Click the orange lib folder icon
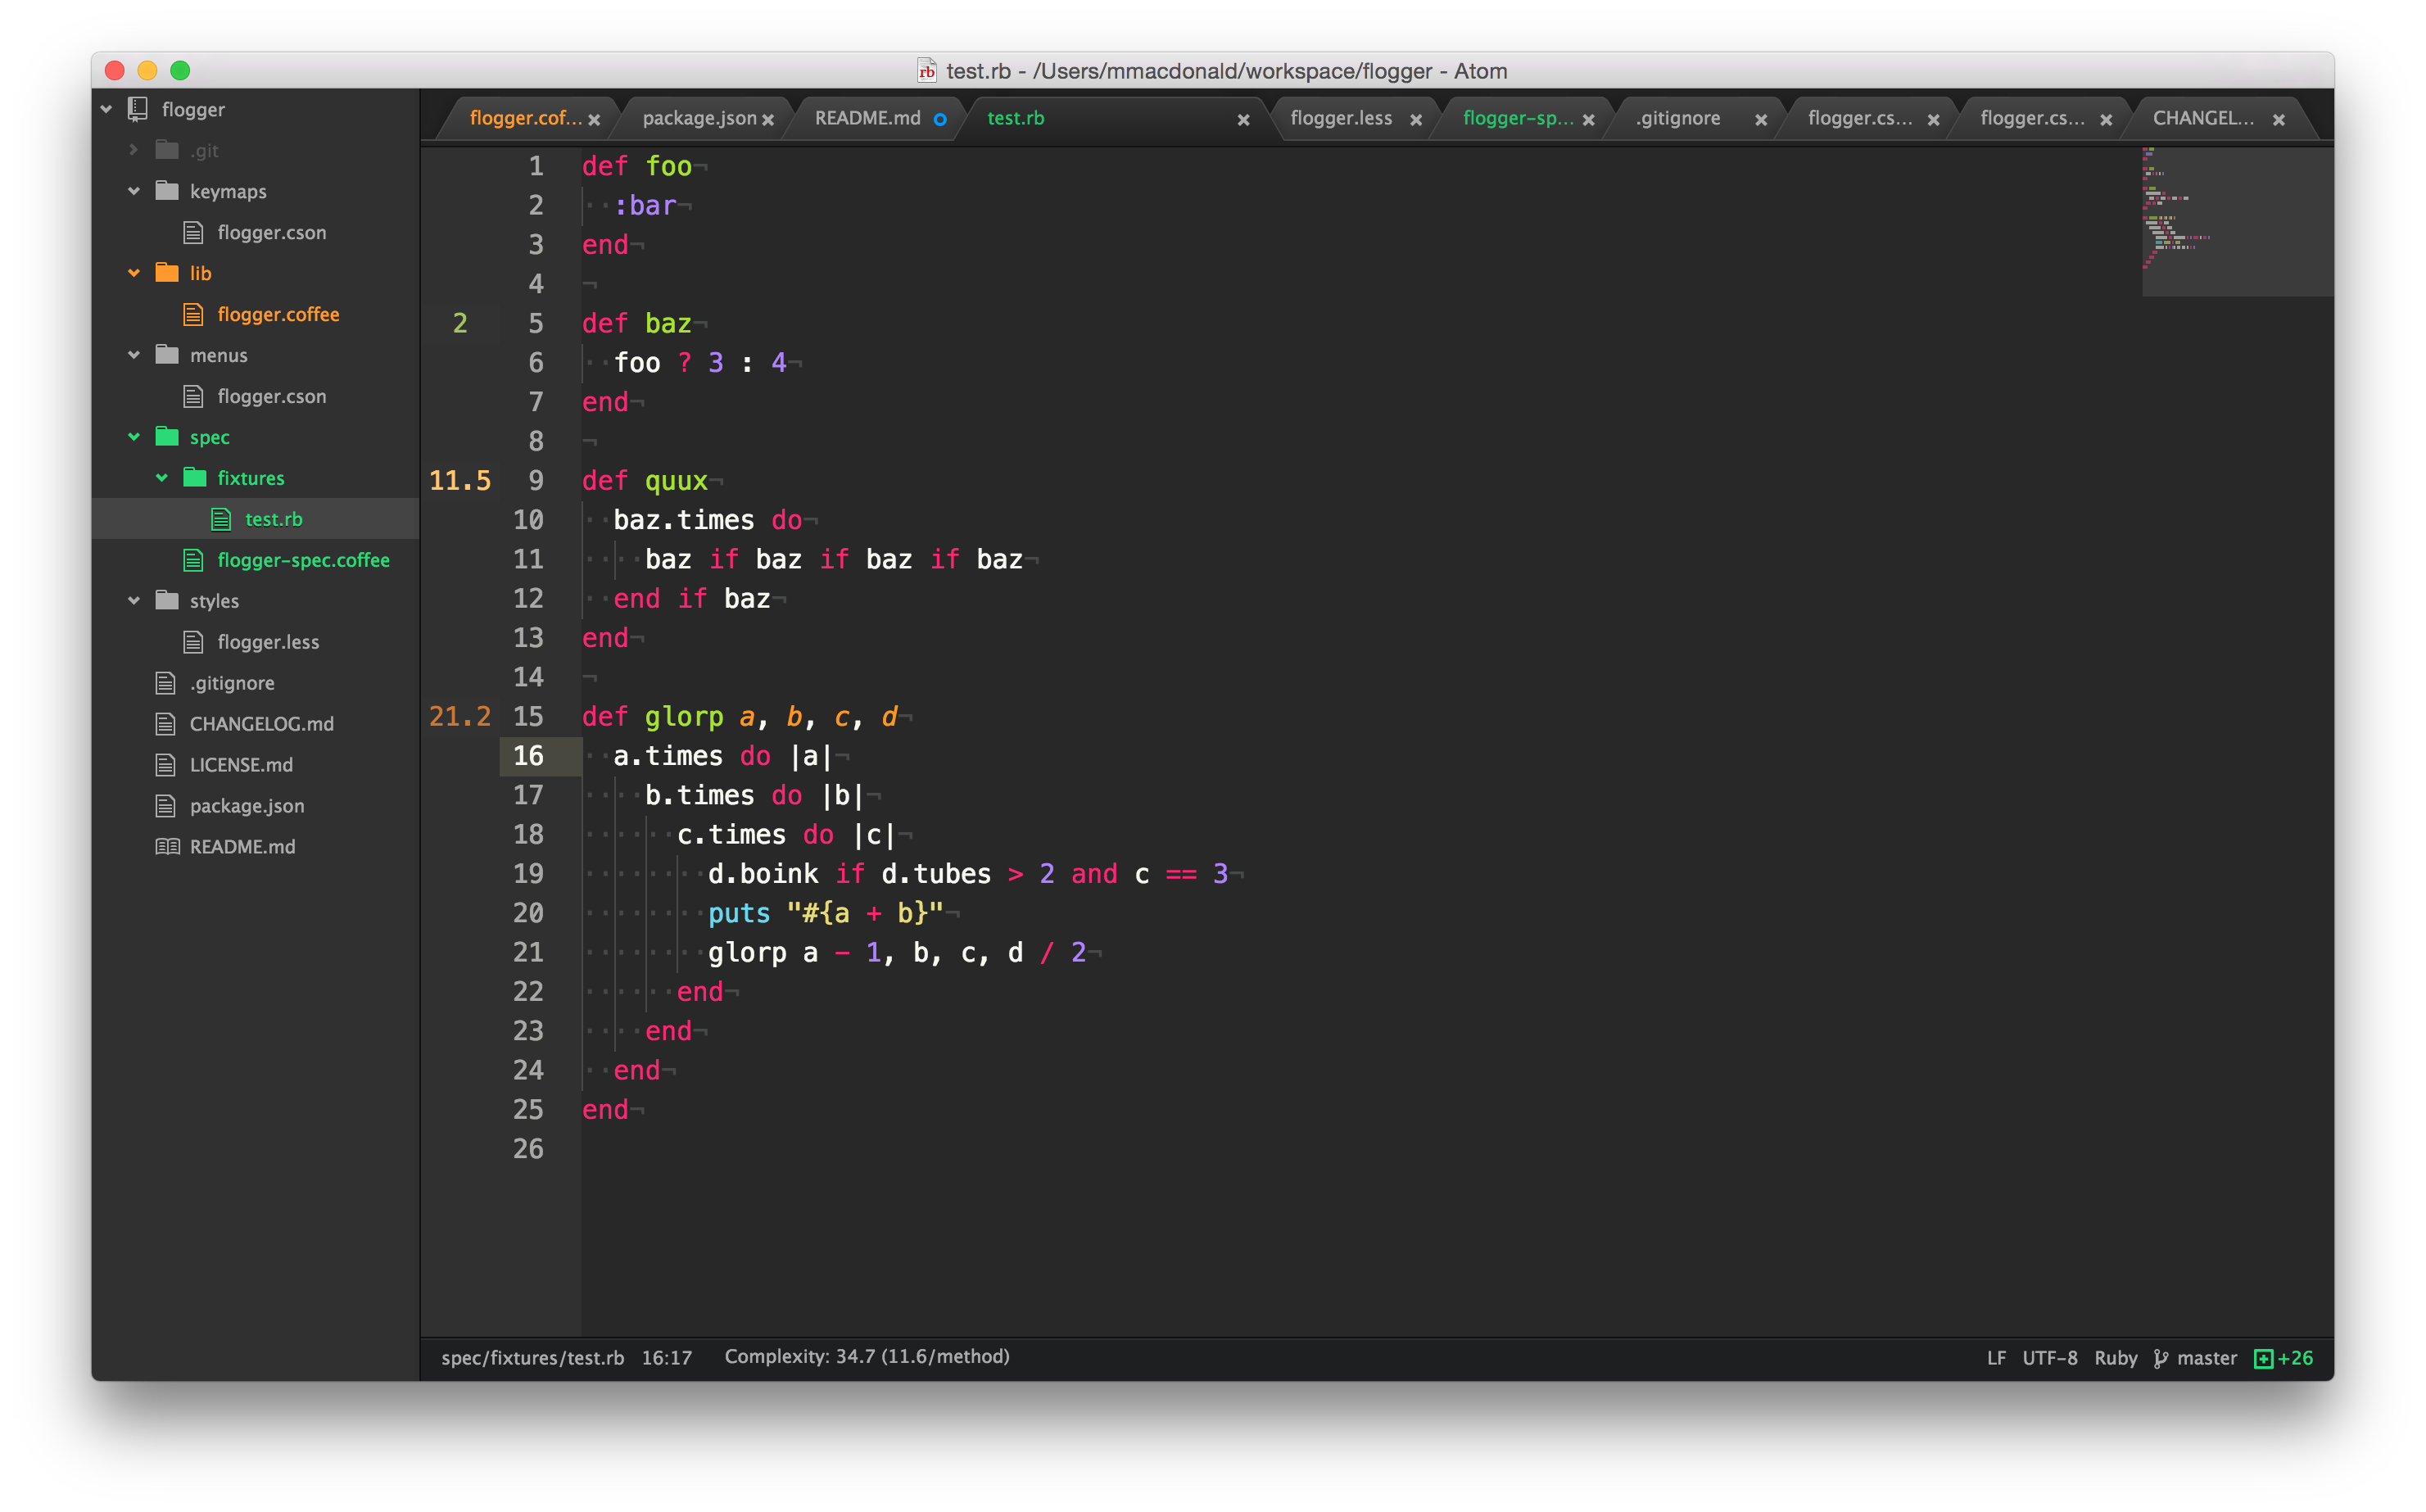 pos(167,273)
